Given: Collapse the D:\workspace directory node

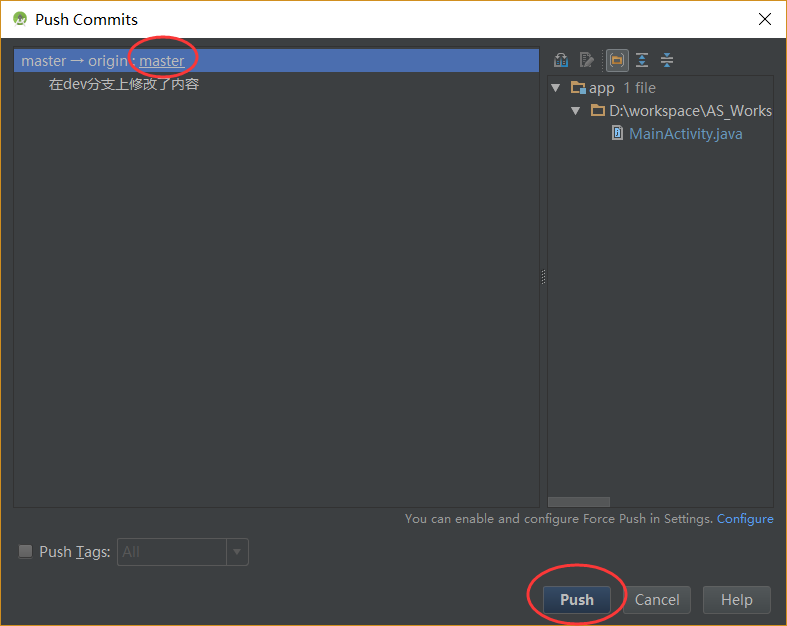Looking at the screenshot, I should click(576, 111).
